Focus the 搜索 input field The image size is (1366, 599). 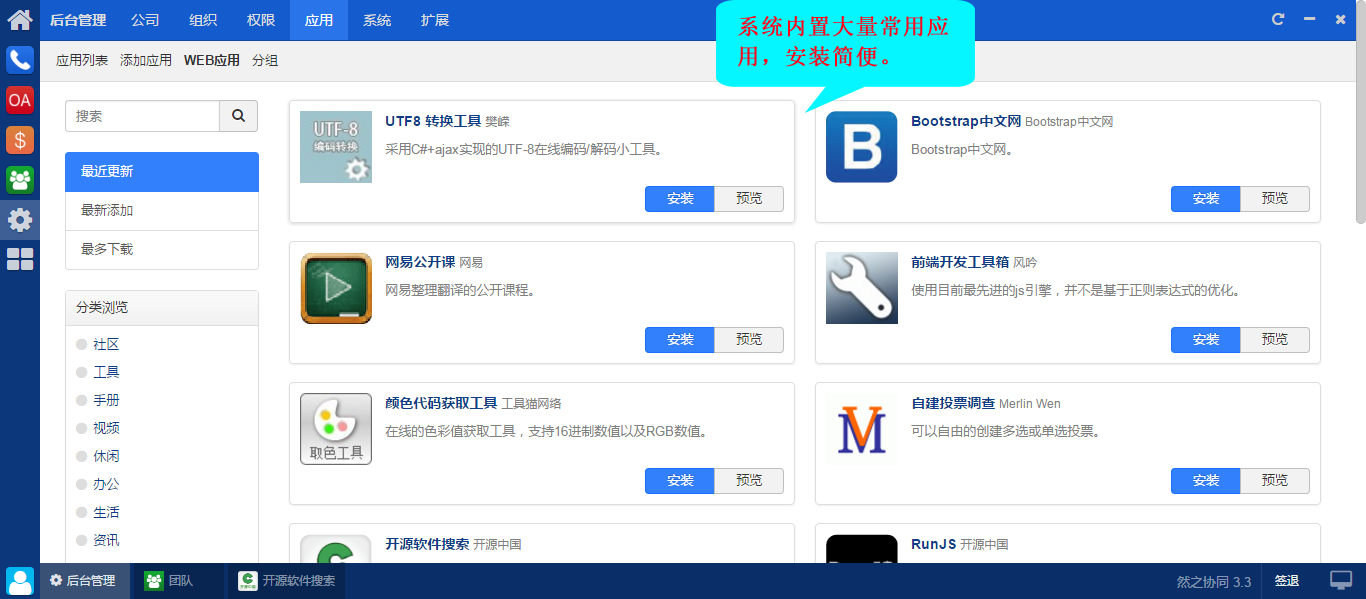coord(143,116)
